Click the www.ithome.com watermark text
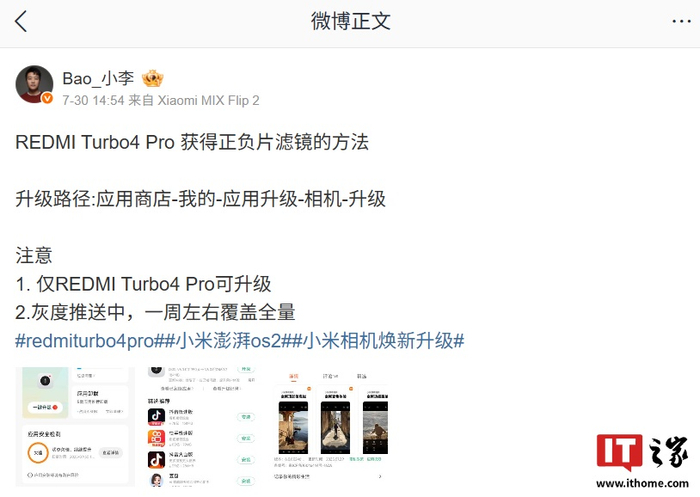The image size is (700, 497). tap(642, 483)
